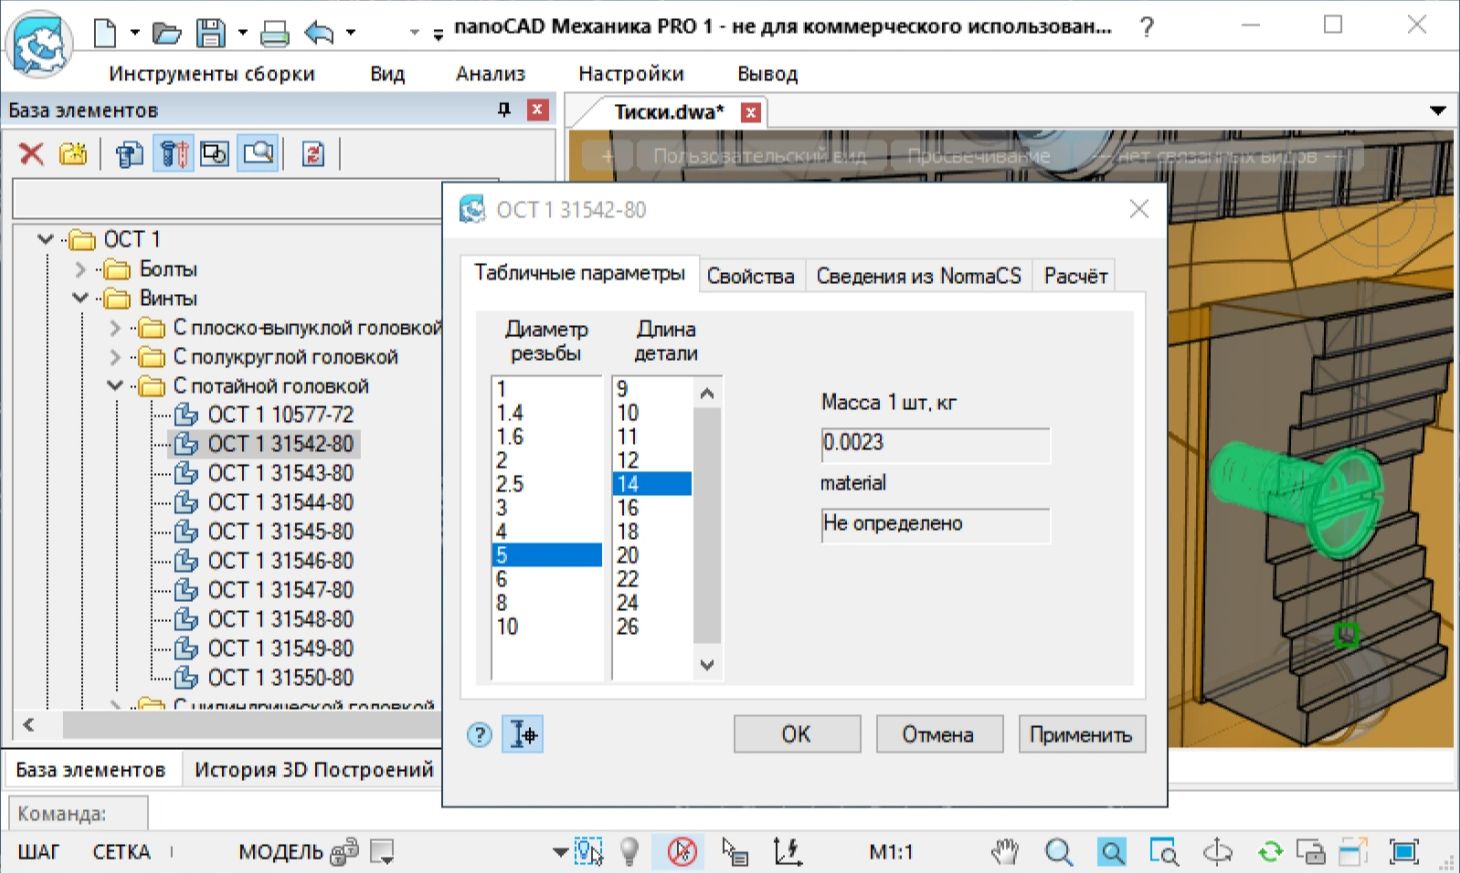Click the Масса 1 шт field

tap(935, 444)
